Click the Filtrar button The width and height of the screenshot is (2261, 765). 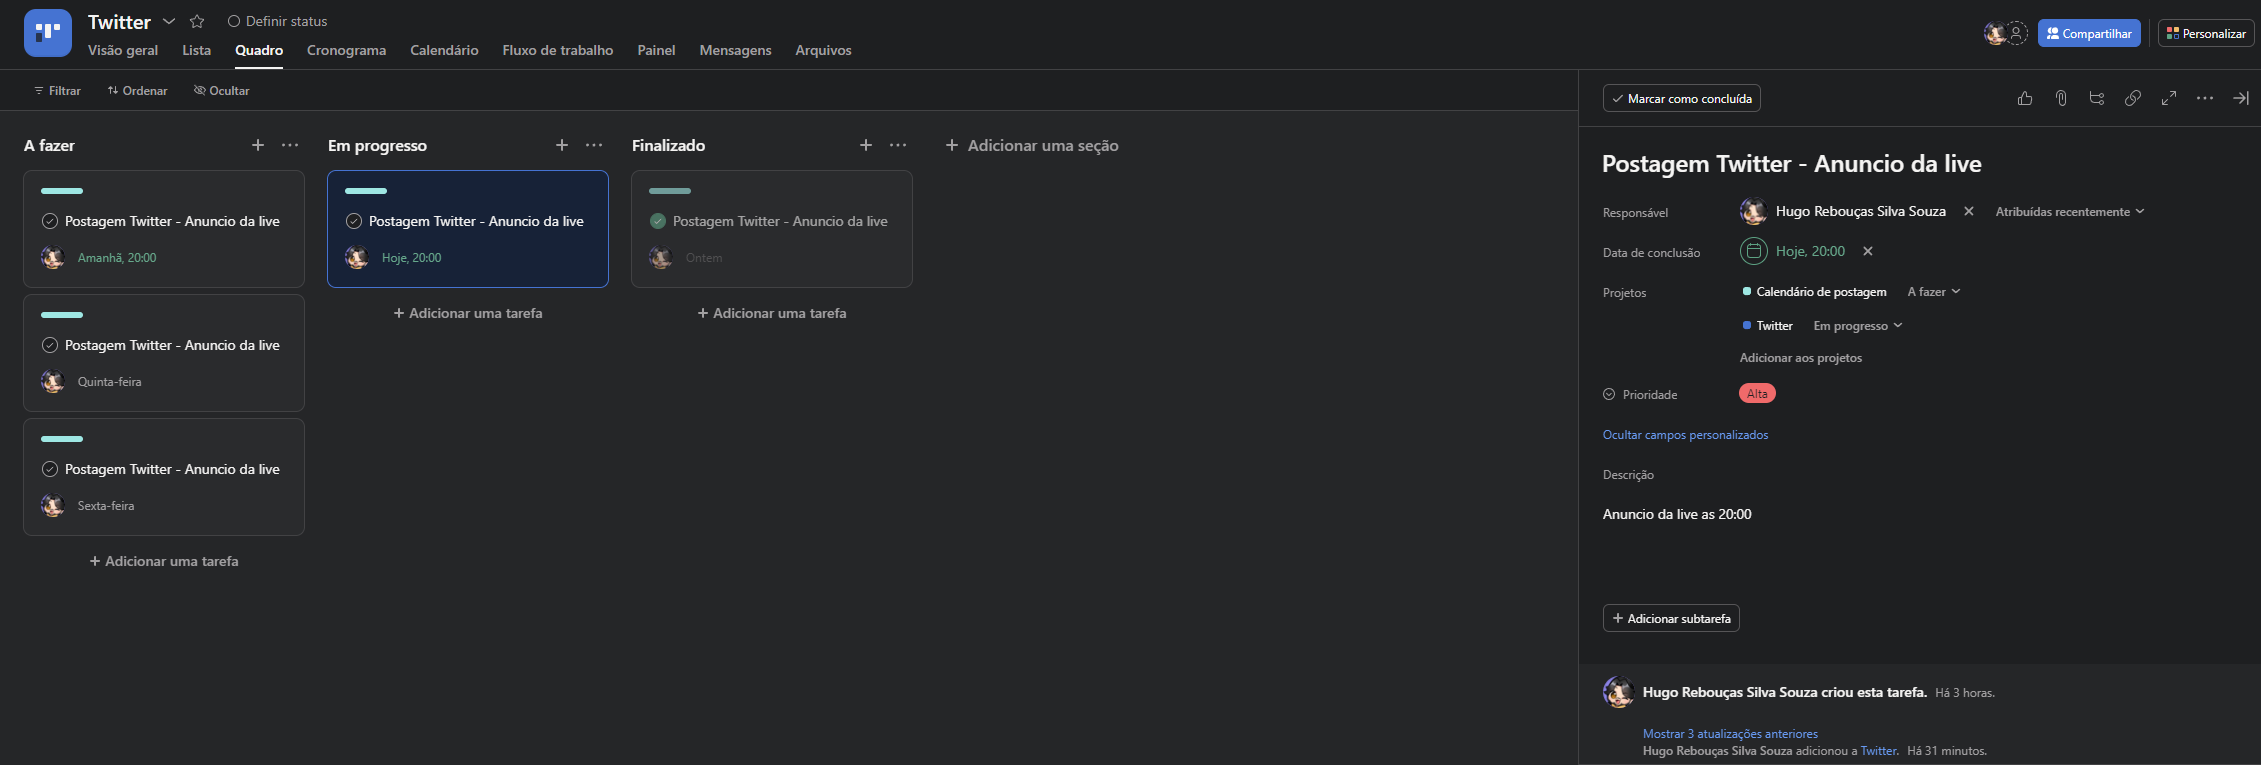(57, 91)
